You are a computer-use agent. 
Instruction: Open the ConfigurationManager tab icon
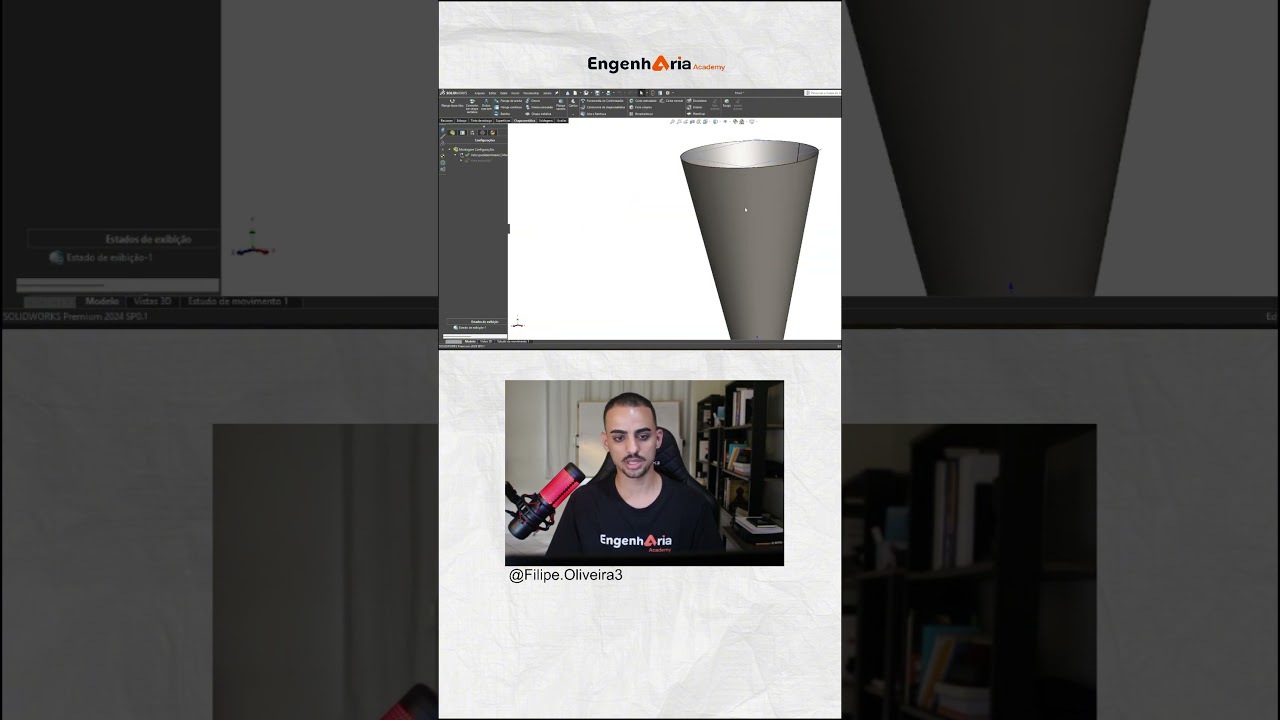pos(472,133)
